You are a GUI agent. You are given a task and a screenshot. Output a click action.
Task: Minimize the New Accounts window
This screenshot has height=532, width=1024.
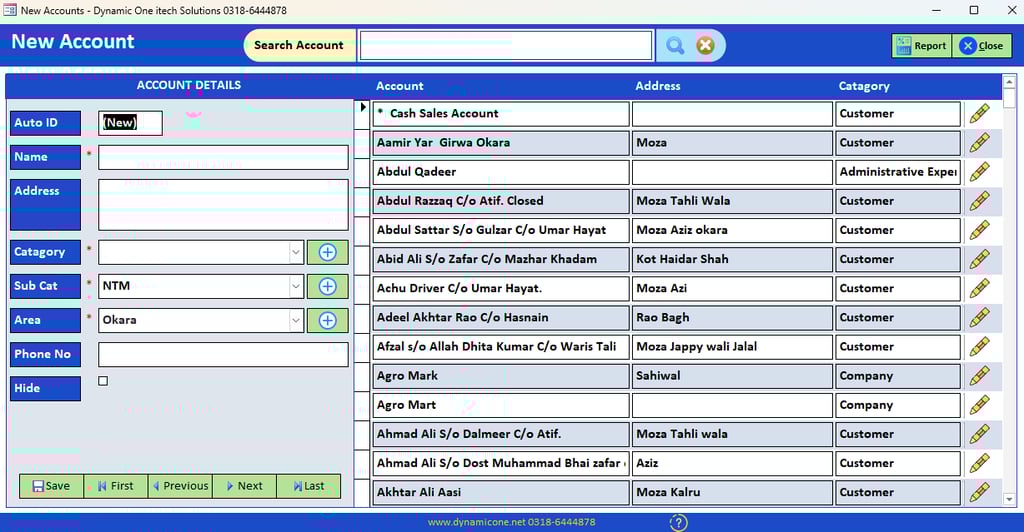click(x=936, y=10)
